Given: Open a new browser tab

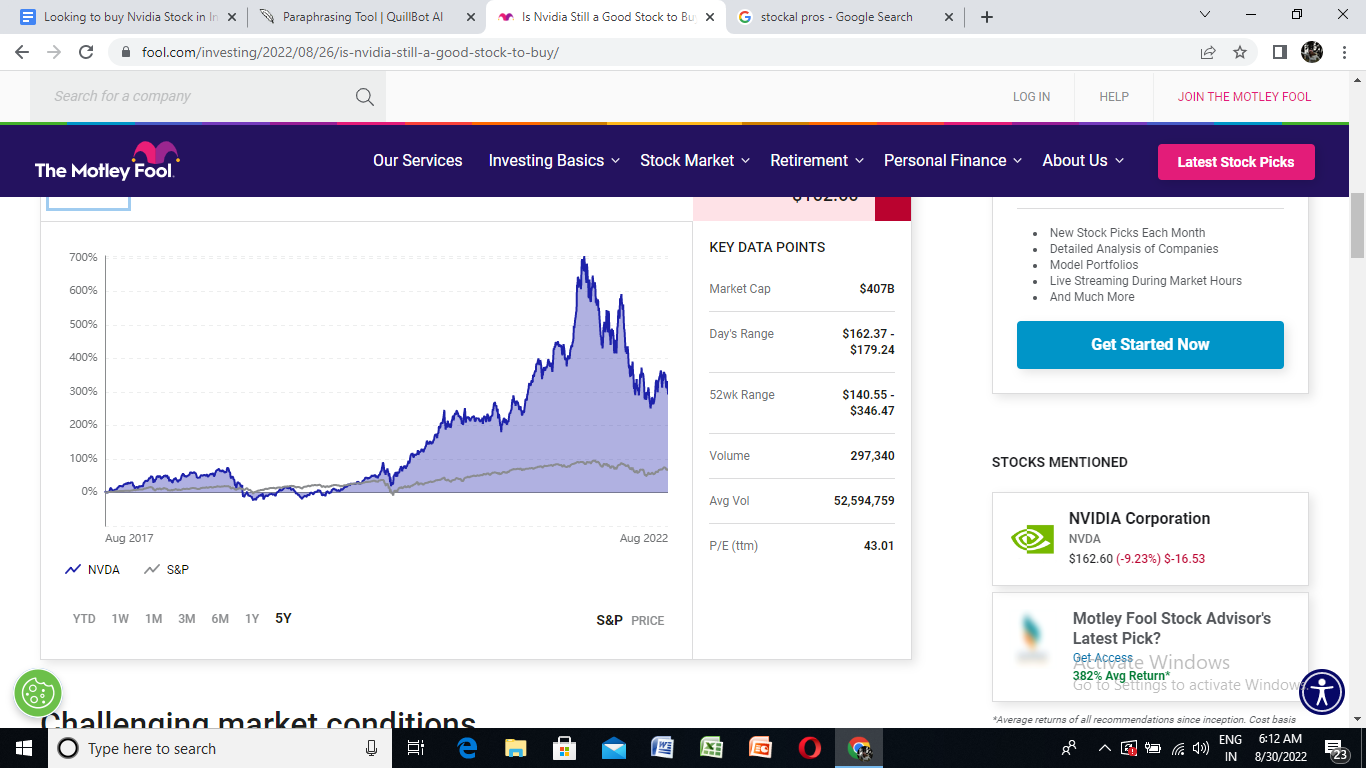Looking at the screenshot, I should pyautogui.click(x=987, y=17).
